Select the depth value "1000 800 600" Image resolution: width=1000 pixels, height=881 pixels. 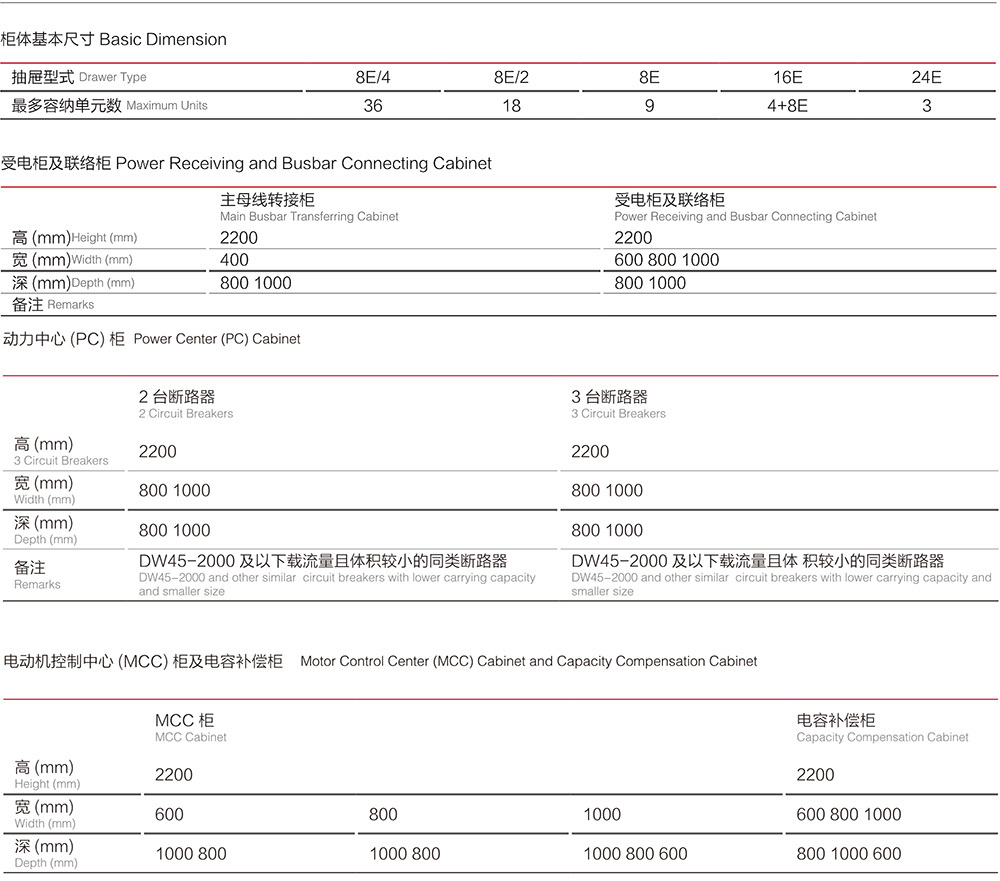[635, 854]
